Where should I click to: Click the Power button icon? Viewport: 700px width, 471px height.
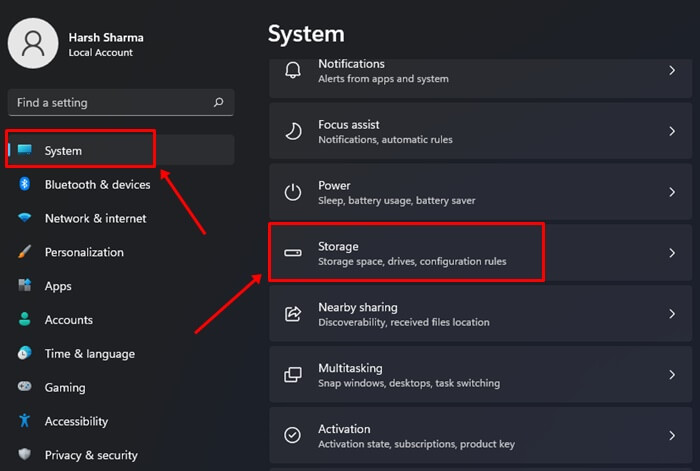point(293,192)
